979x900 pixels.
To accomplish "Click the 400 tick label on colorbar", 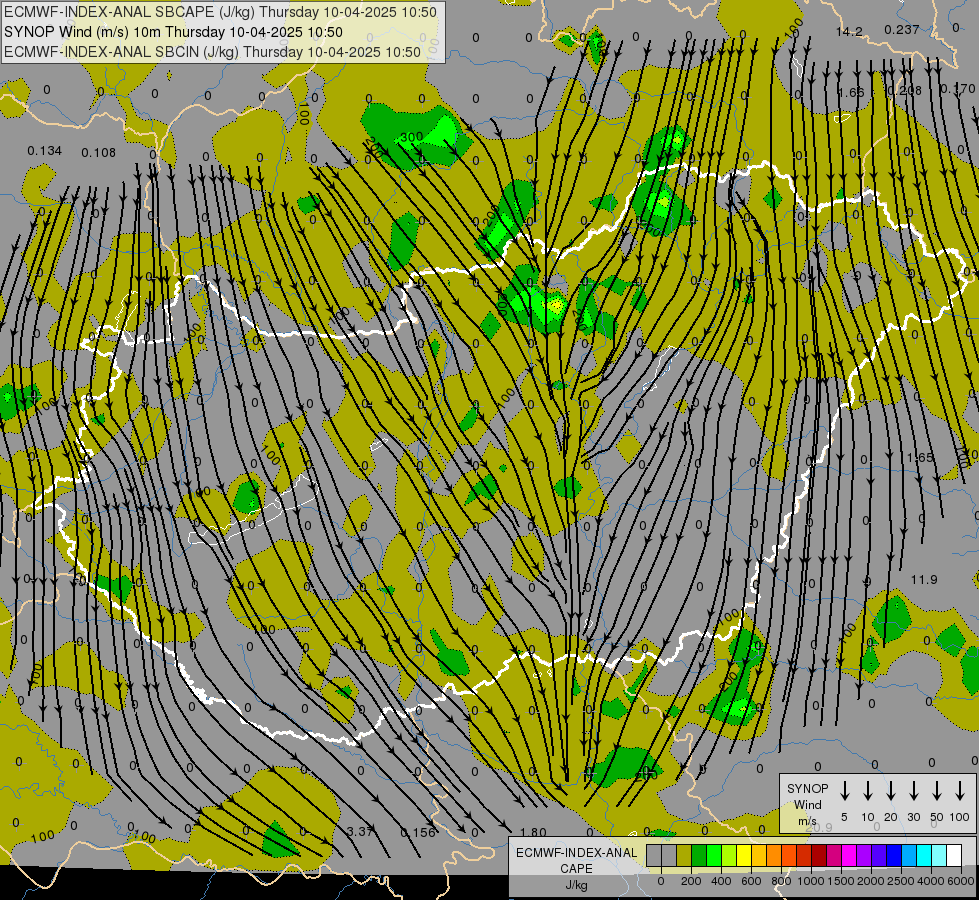I will point(721,881).
